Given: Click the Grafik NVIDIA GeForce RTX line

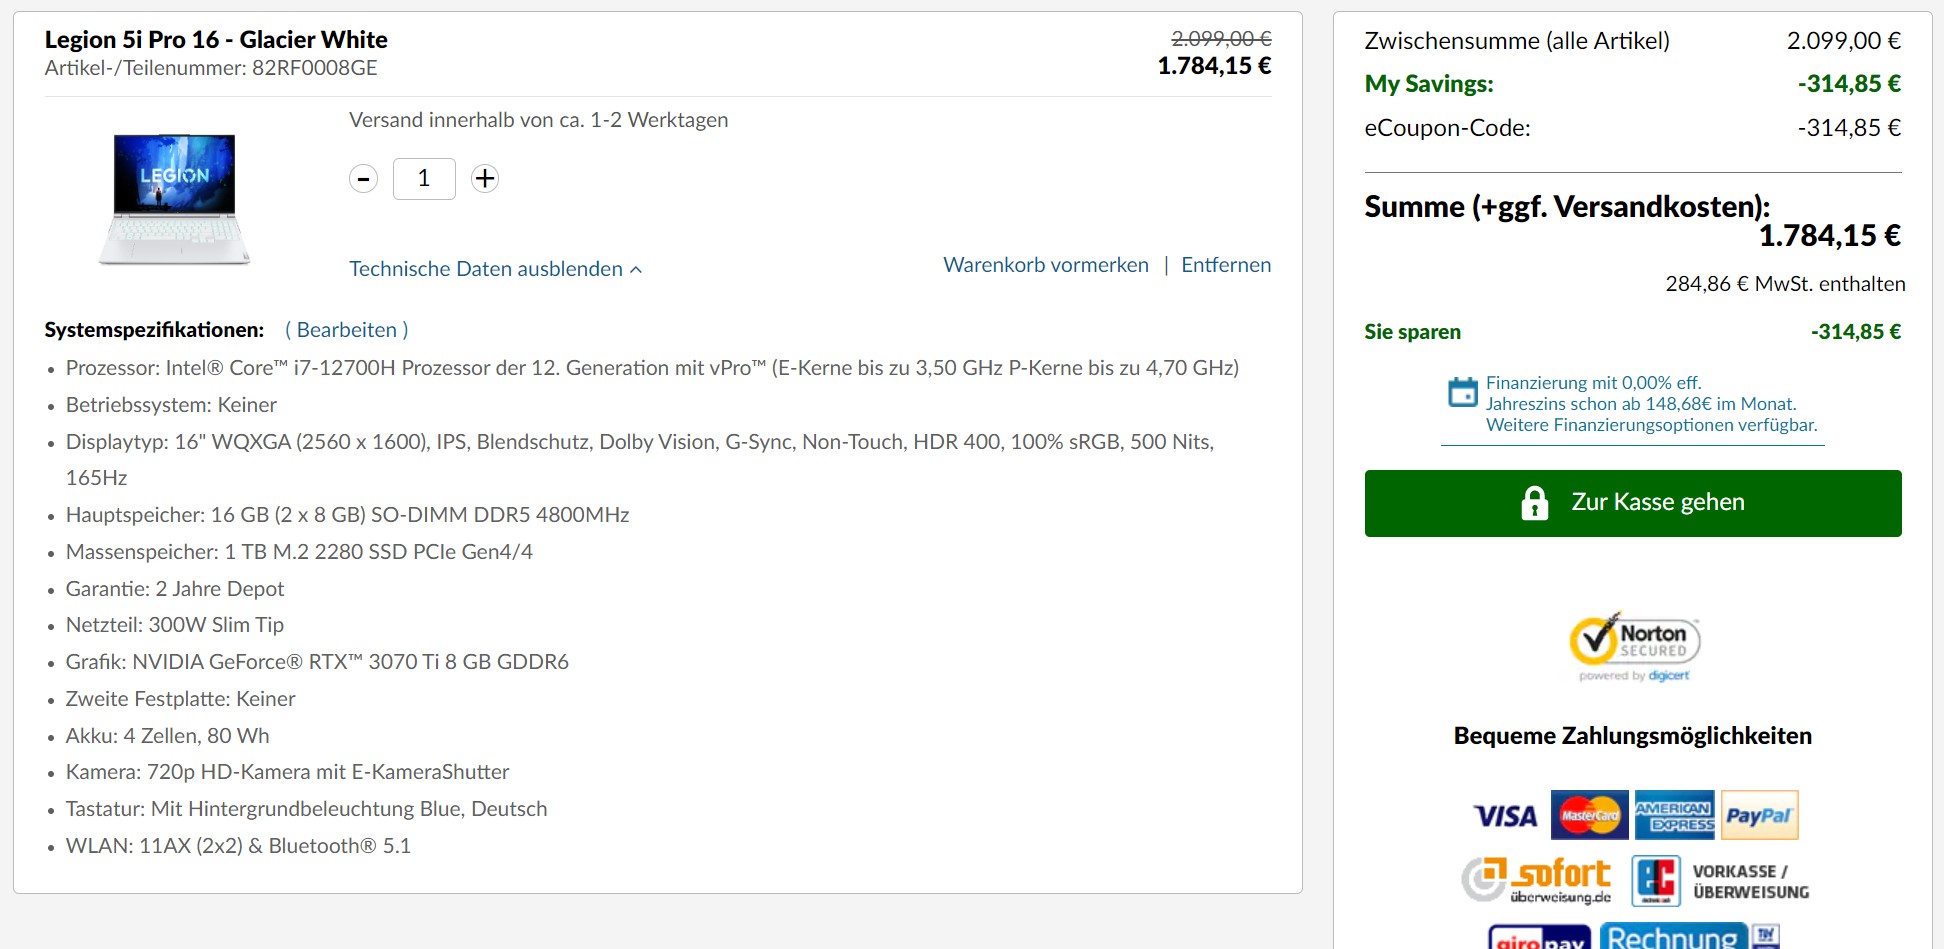Looking at the screenshot, I should coord(317,662).
